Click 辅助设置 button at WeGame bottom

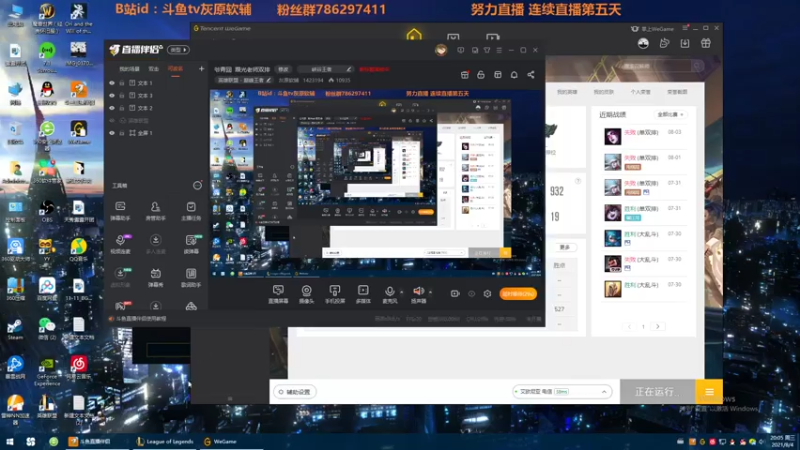click(294, 392)
